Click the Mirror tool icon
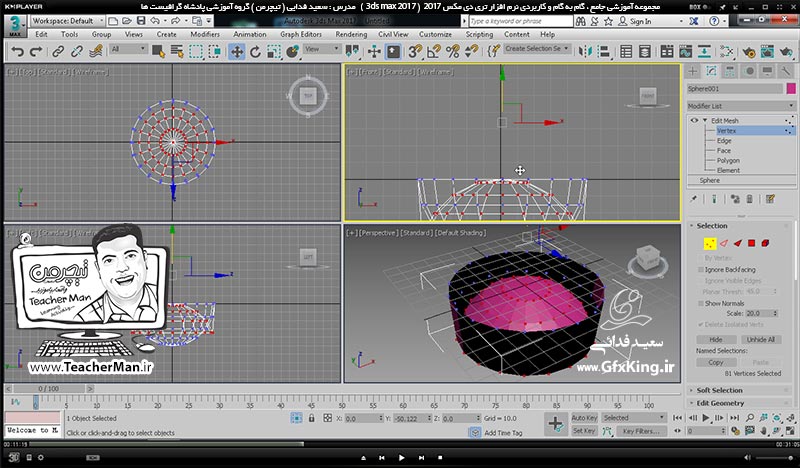Viewport: 800px width, 468px height. 585,52
